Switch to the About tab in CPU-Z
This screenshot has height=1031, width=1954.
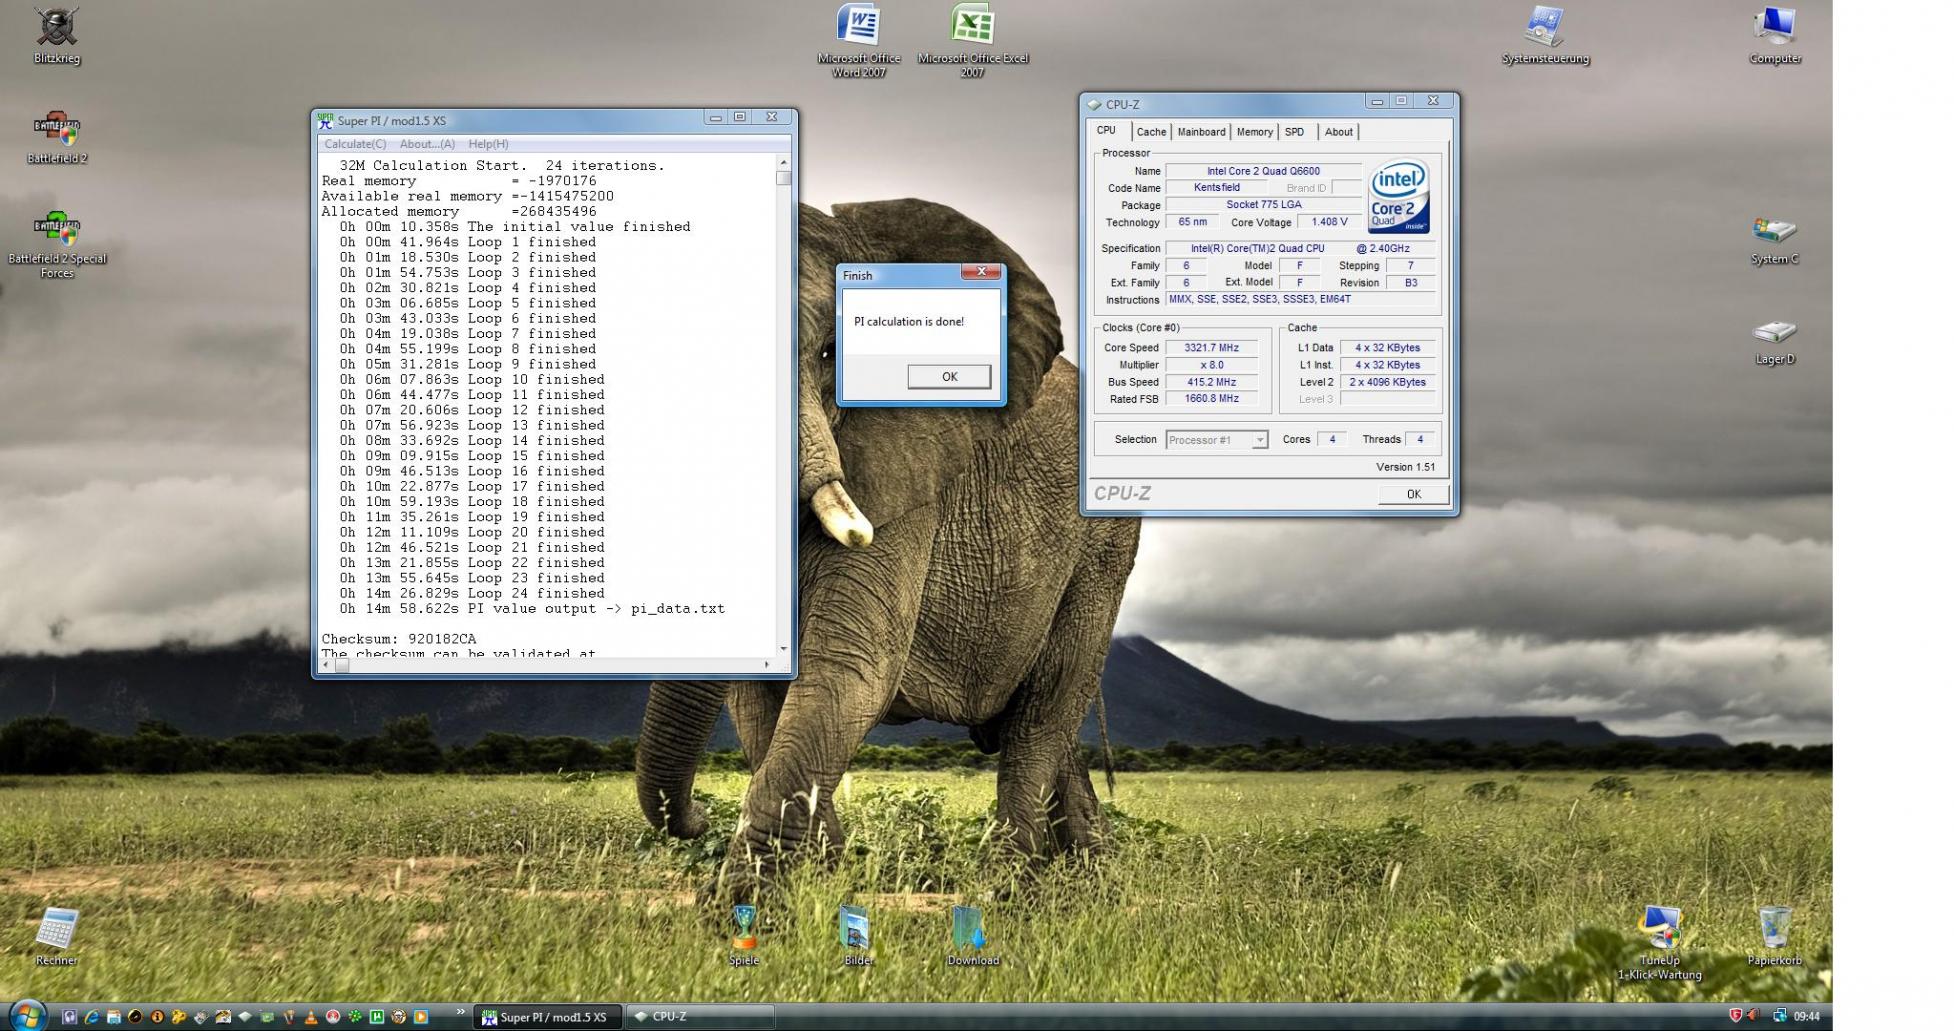click(x=1338, y=132)
